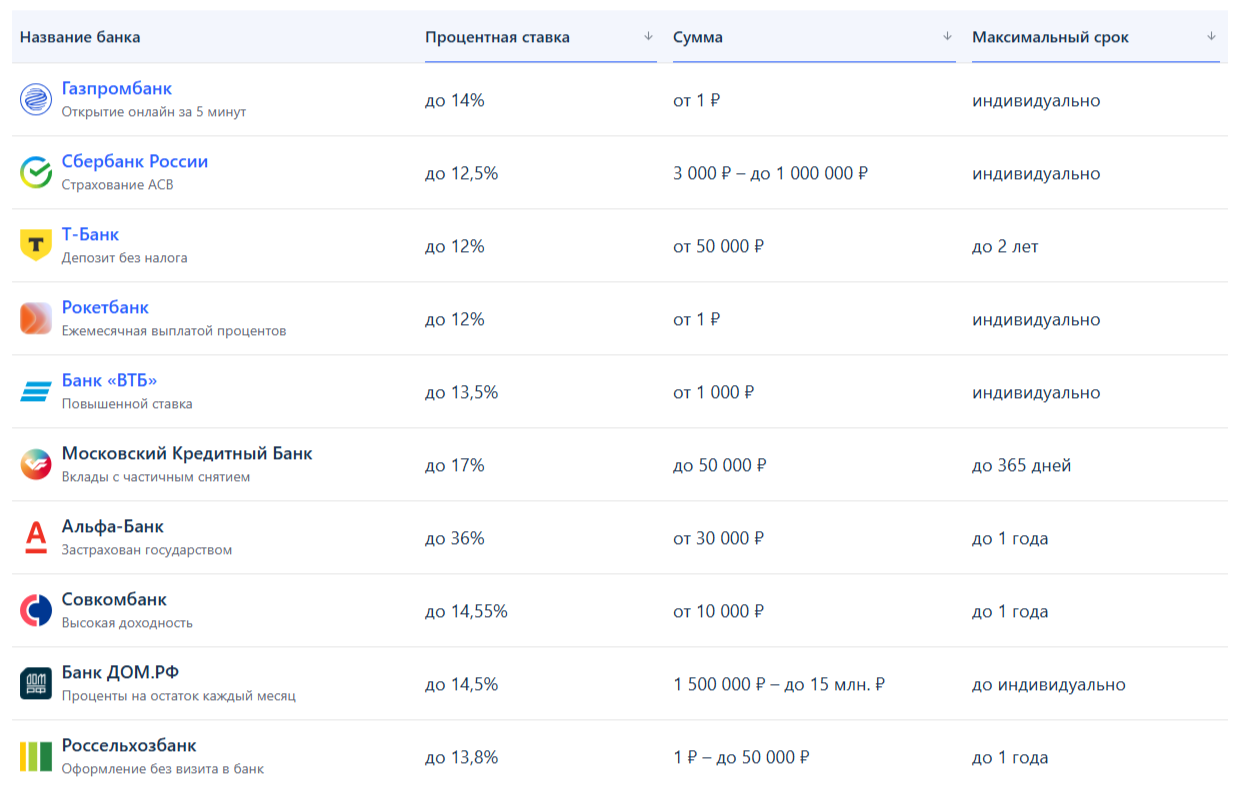Viewport: 1238px width, 808px height.
Task: Open the Банк «ВТБ» link
Action: point(110,381)
